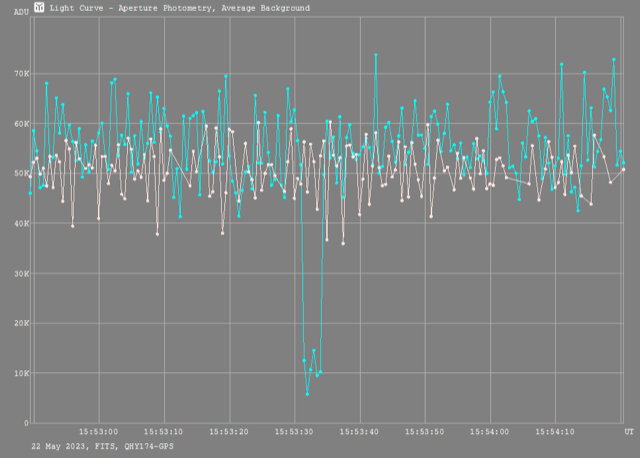Click the 15:53:30 time label
Viewport: 640px width, 458px height.
[x=294, y=432]
